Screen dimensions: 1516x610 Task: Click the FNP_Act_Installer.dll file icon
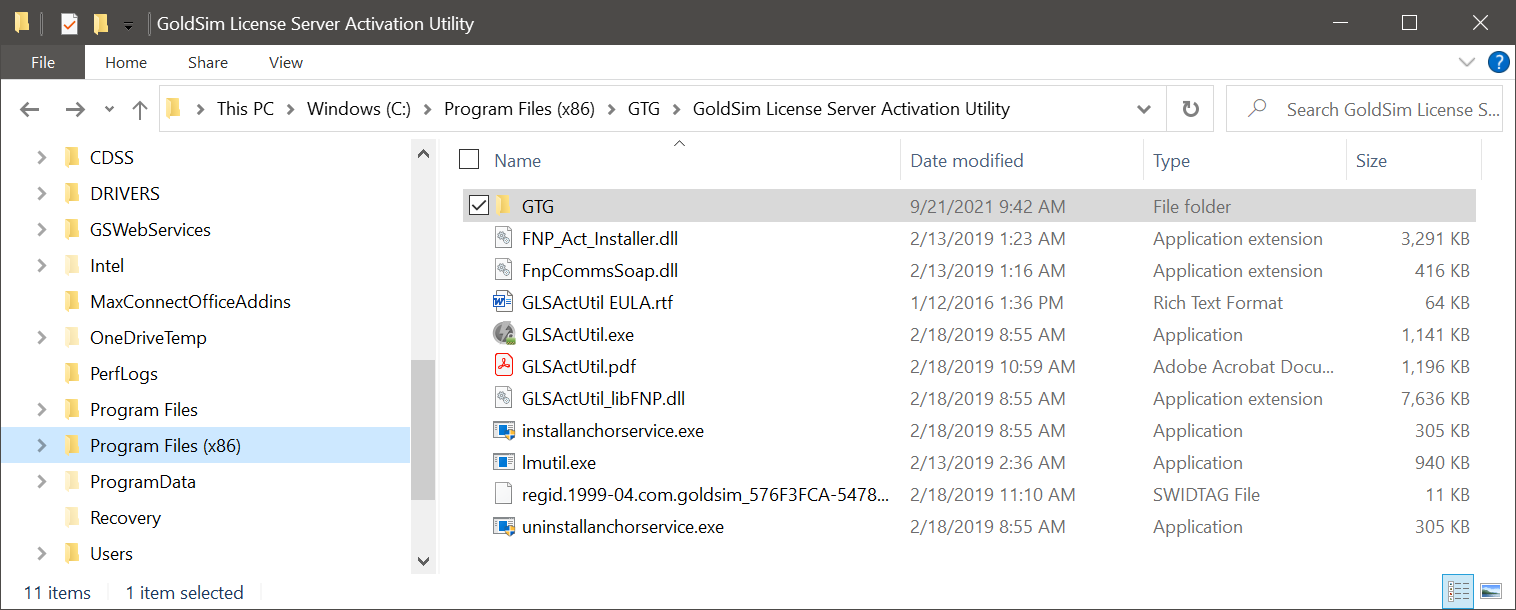click(x=504, y=238)
